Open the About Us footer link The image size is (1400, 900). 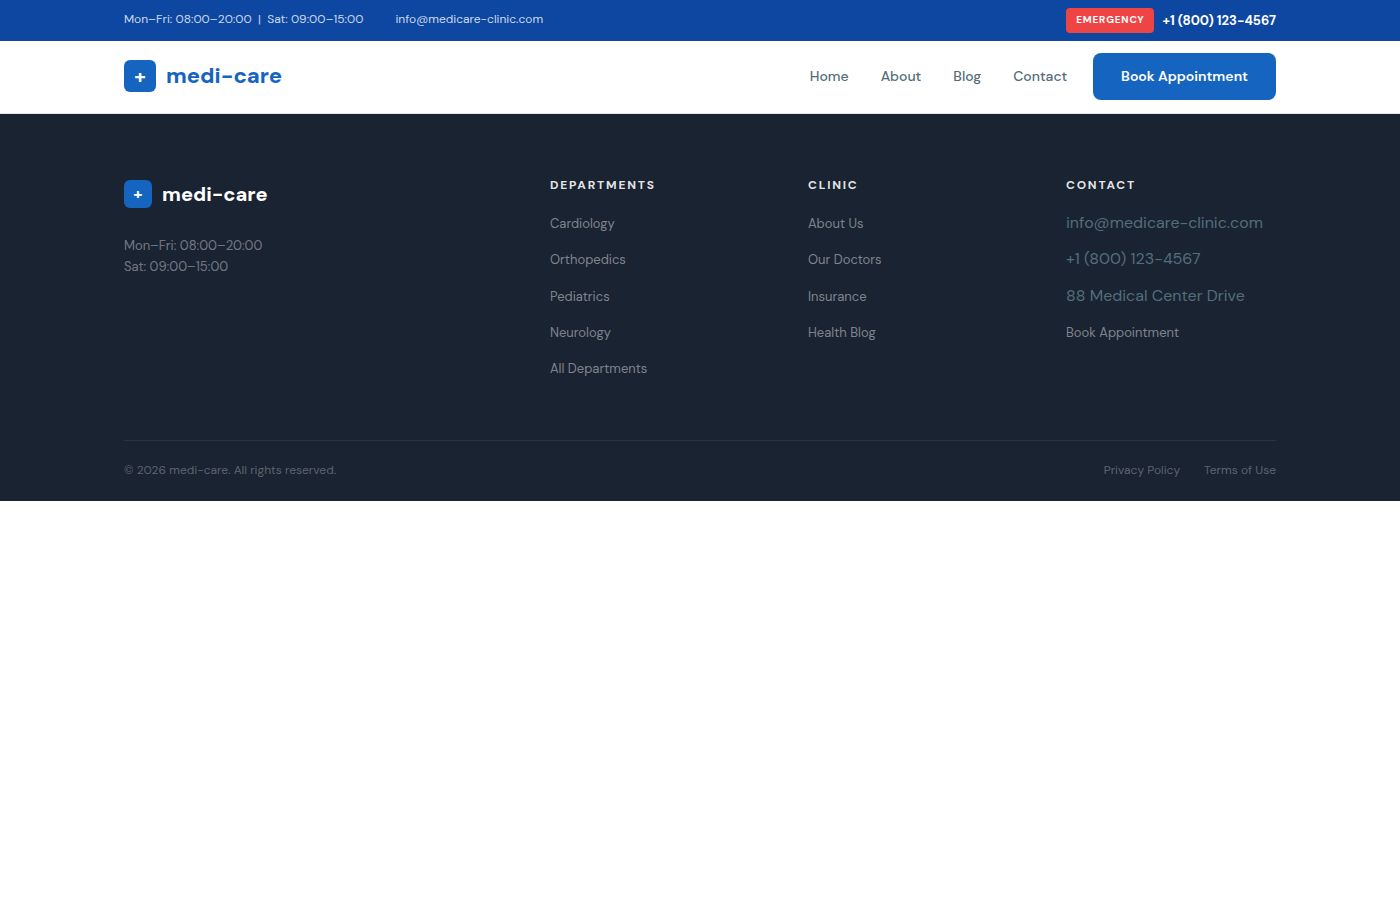coord(836,223)
